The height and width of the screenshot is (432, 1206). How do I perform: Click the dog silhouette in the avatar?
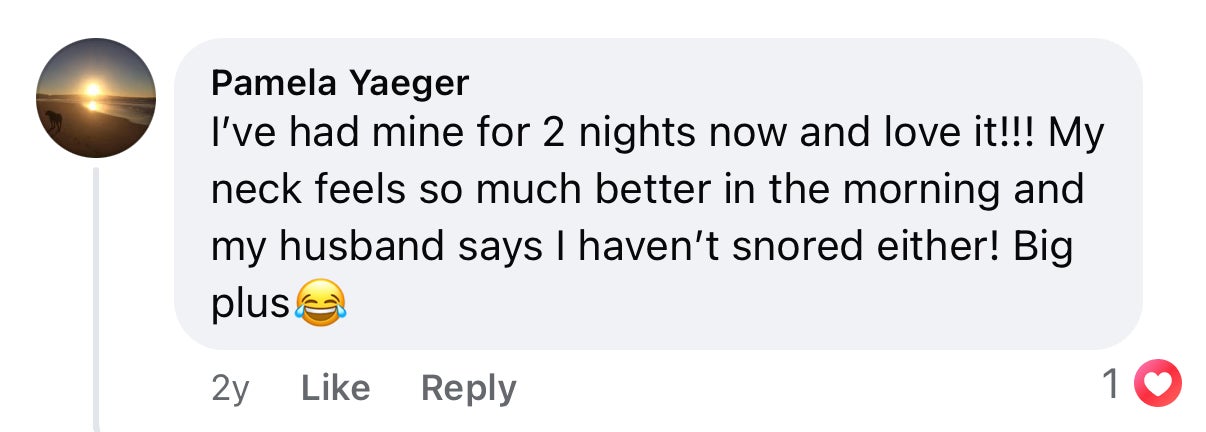point(52,120)
